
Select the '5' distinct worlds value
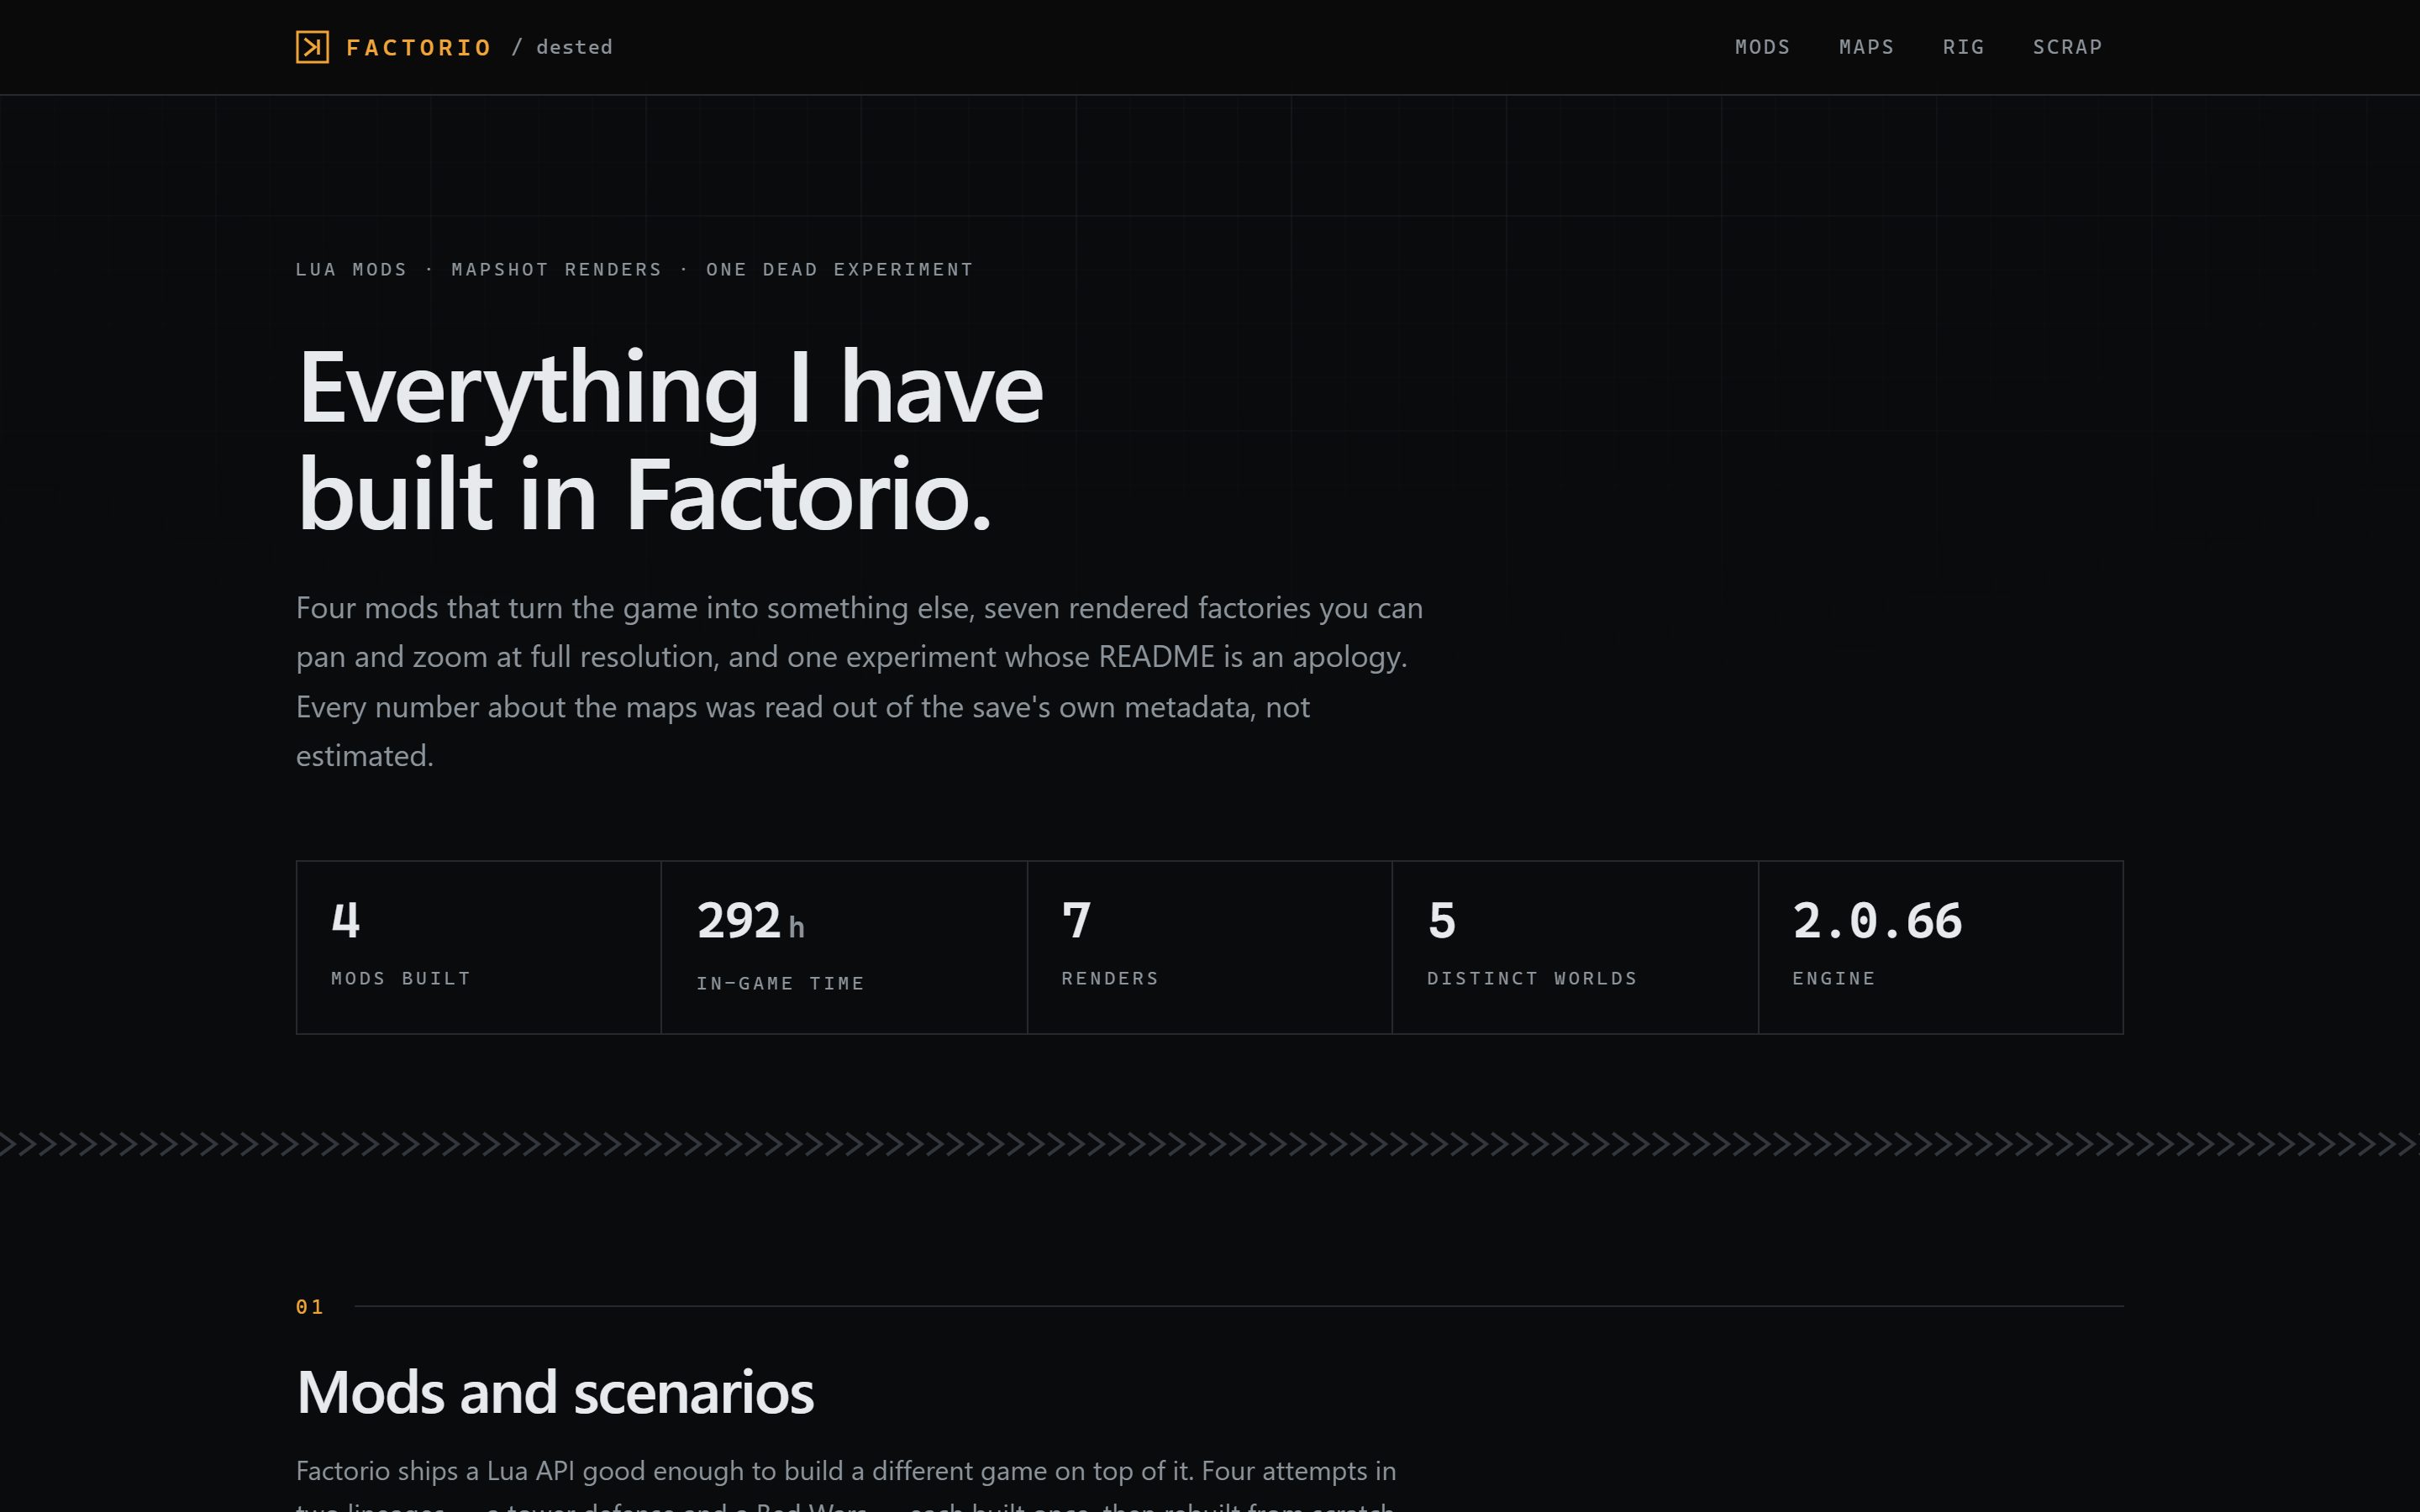click(1441, 920)
